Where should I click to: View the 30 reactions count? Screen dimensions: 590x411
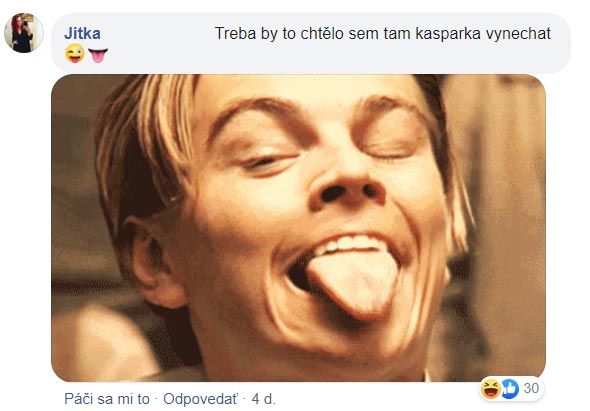[531, 388]
